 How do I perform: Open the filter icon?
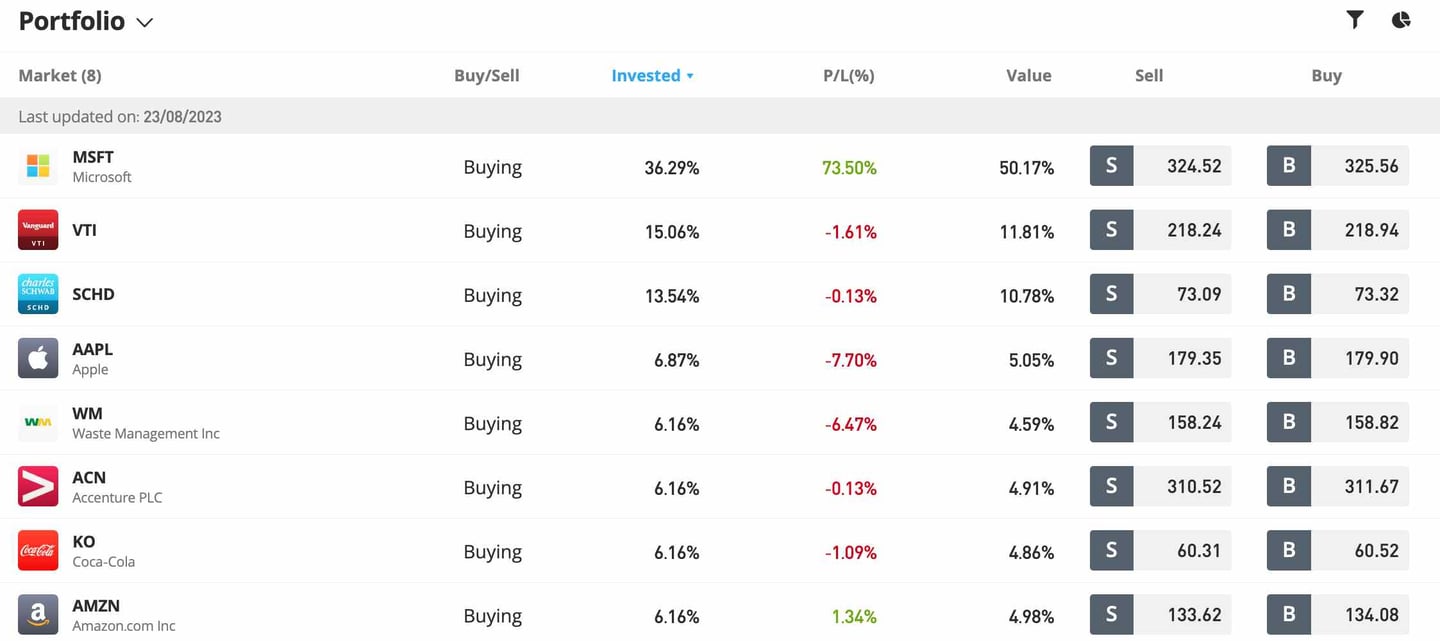coord(1355,19)
